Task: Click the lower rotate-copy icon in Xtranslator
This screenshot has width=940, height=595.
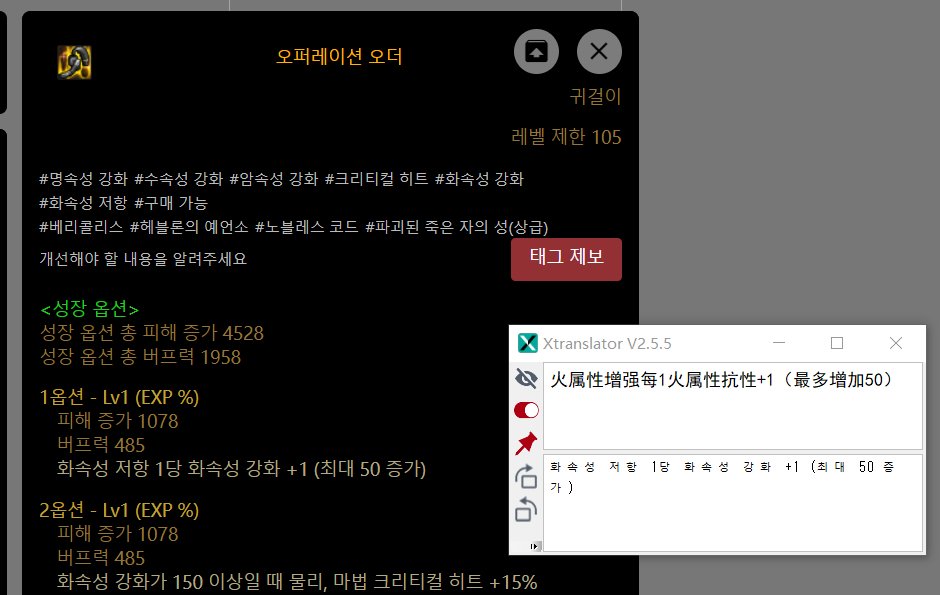Action: [526, 510]
